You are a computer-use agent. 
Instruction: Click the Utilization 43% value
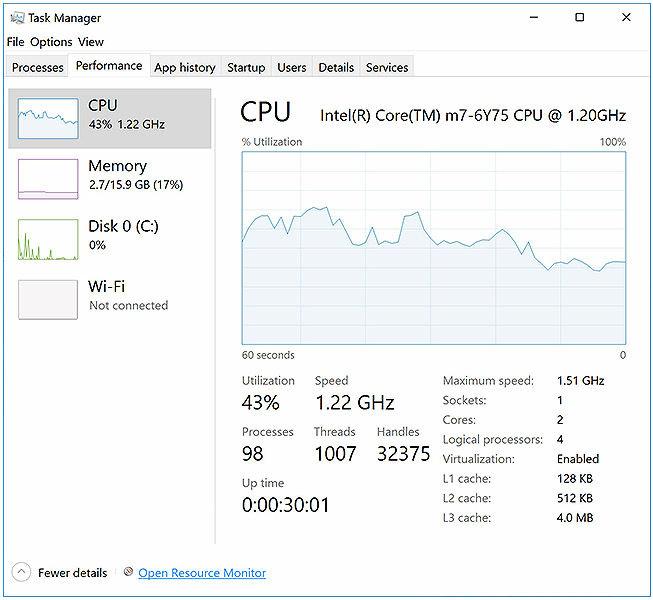coord(261,403)
